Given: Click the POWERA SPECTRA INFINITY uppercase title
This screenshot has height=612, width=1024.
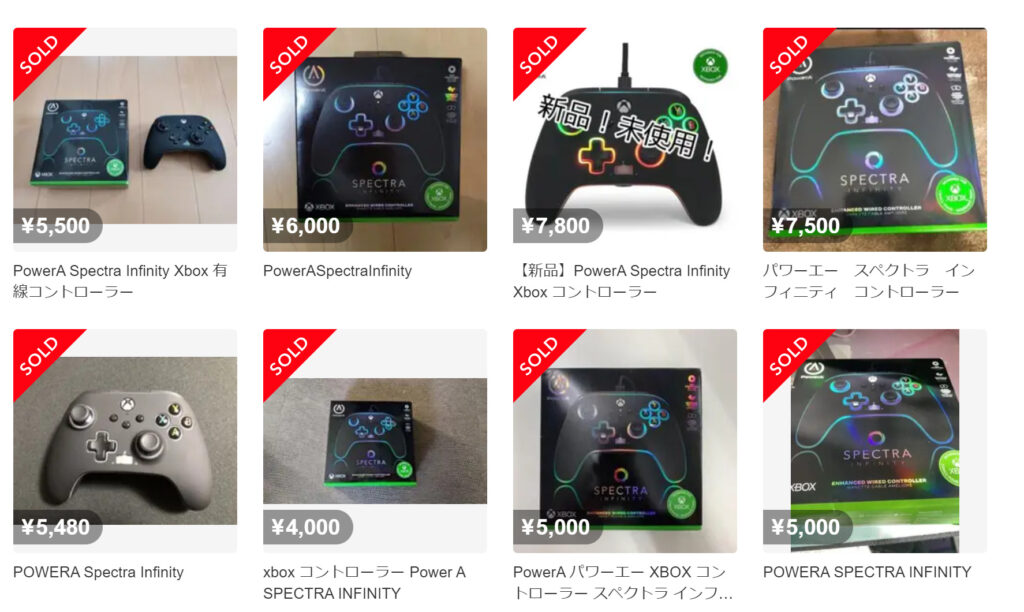Looking at the screenshot, I should pyautogui.click(x=867, y=572).
